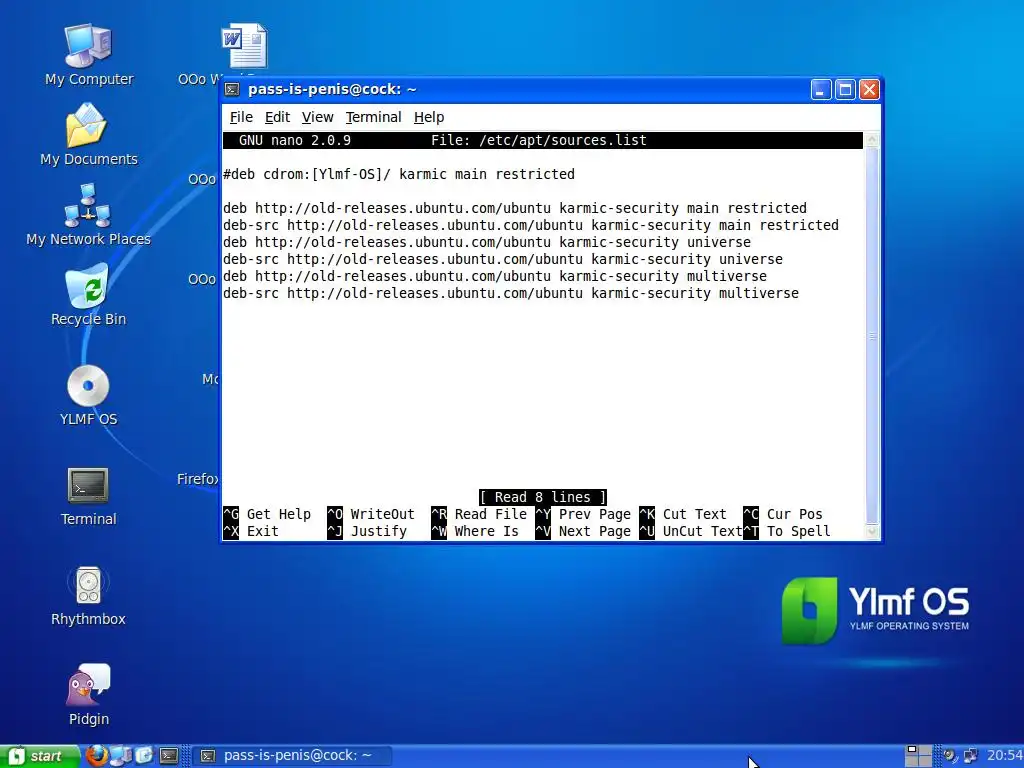The image size is (1024, 768).
Task: Click the deb karmic-security main restricted line
Action: [515, 208]
